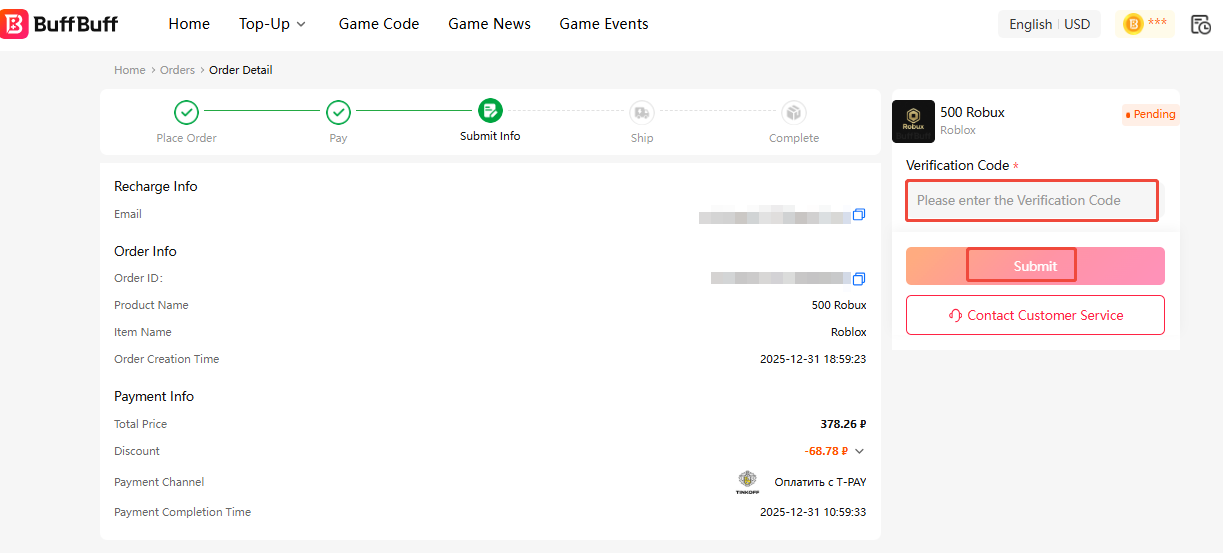This screenshot has height=553, width=1223.
Task: Expand the Discount details chevron
Action: pos(859,451)
